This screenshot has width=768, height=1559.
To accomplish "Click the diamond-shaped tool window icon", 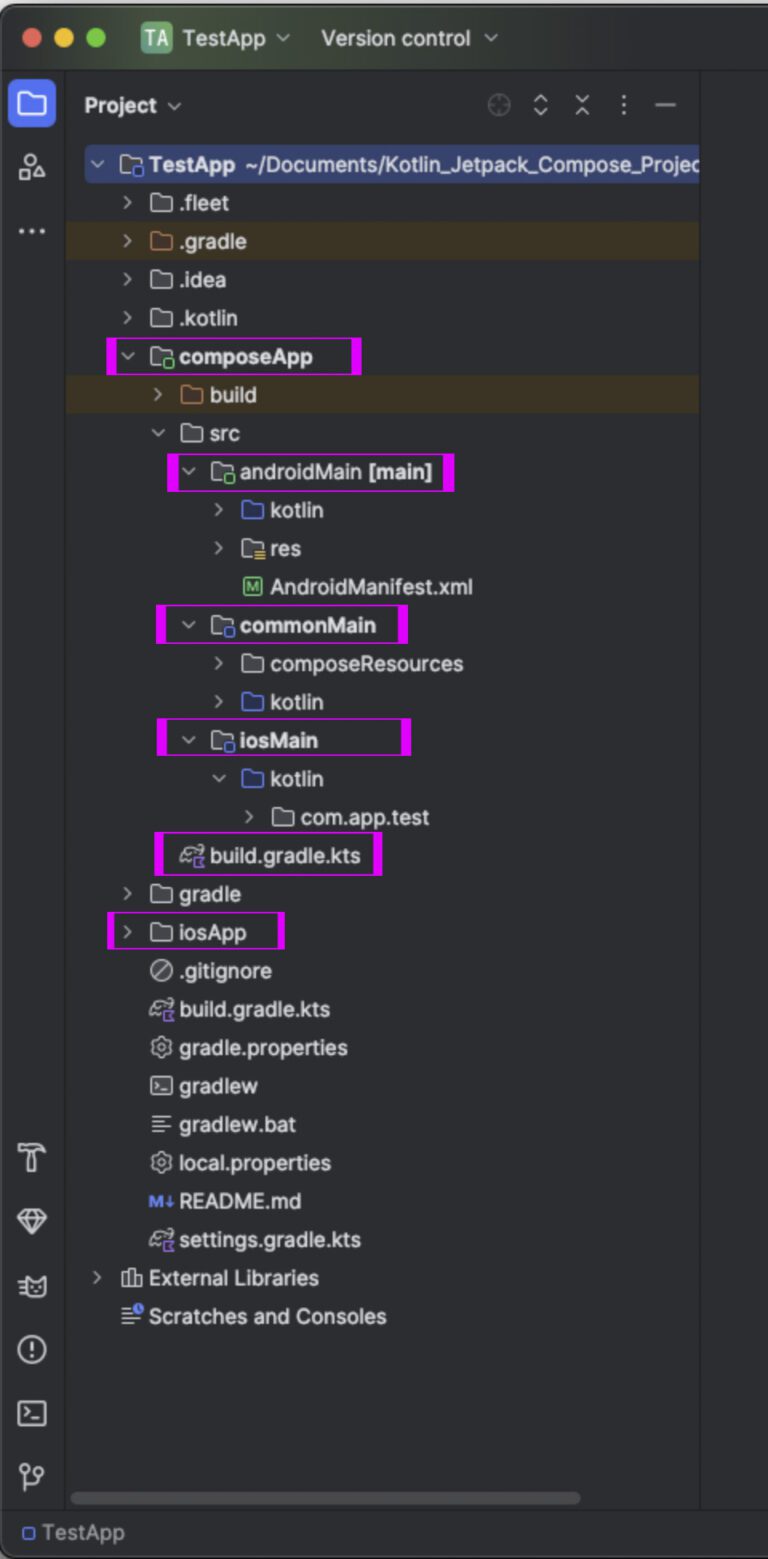I will click(x=32, y=1221).
